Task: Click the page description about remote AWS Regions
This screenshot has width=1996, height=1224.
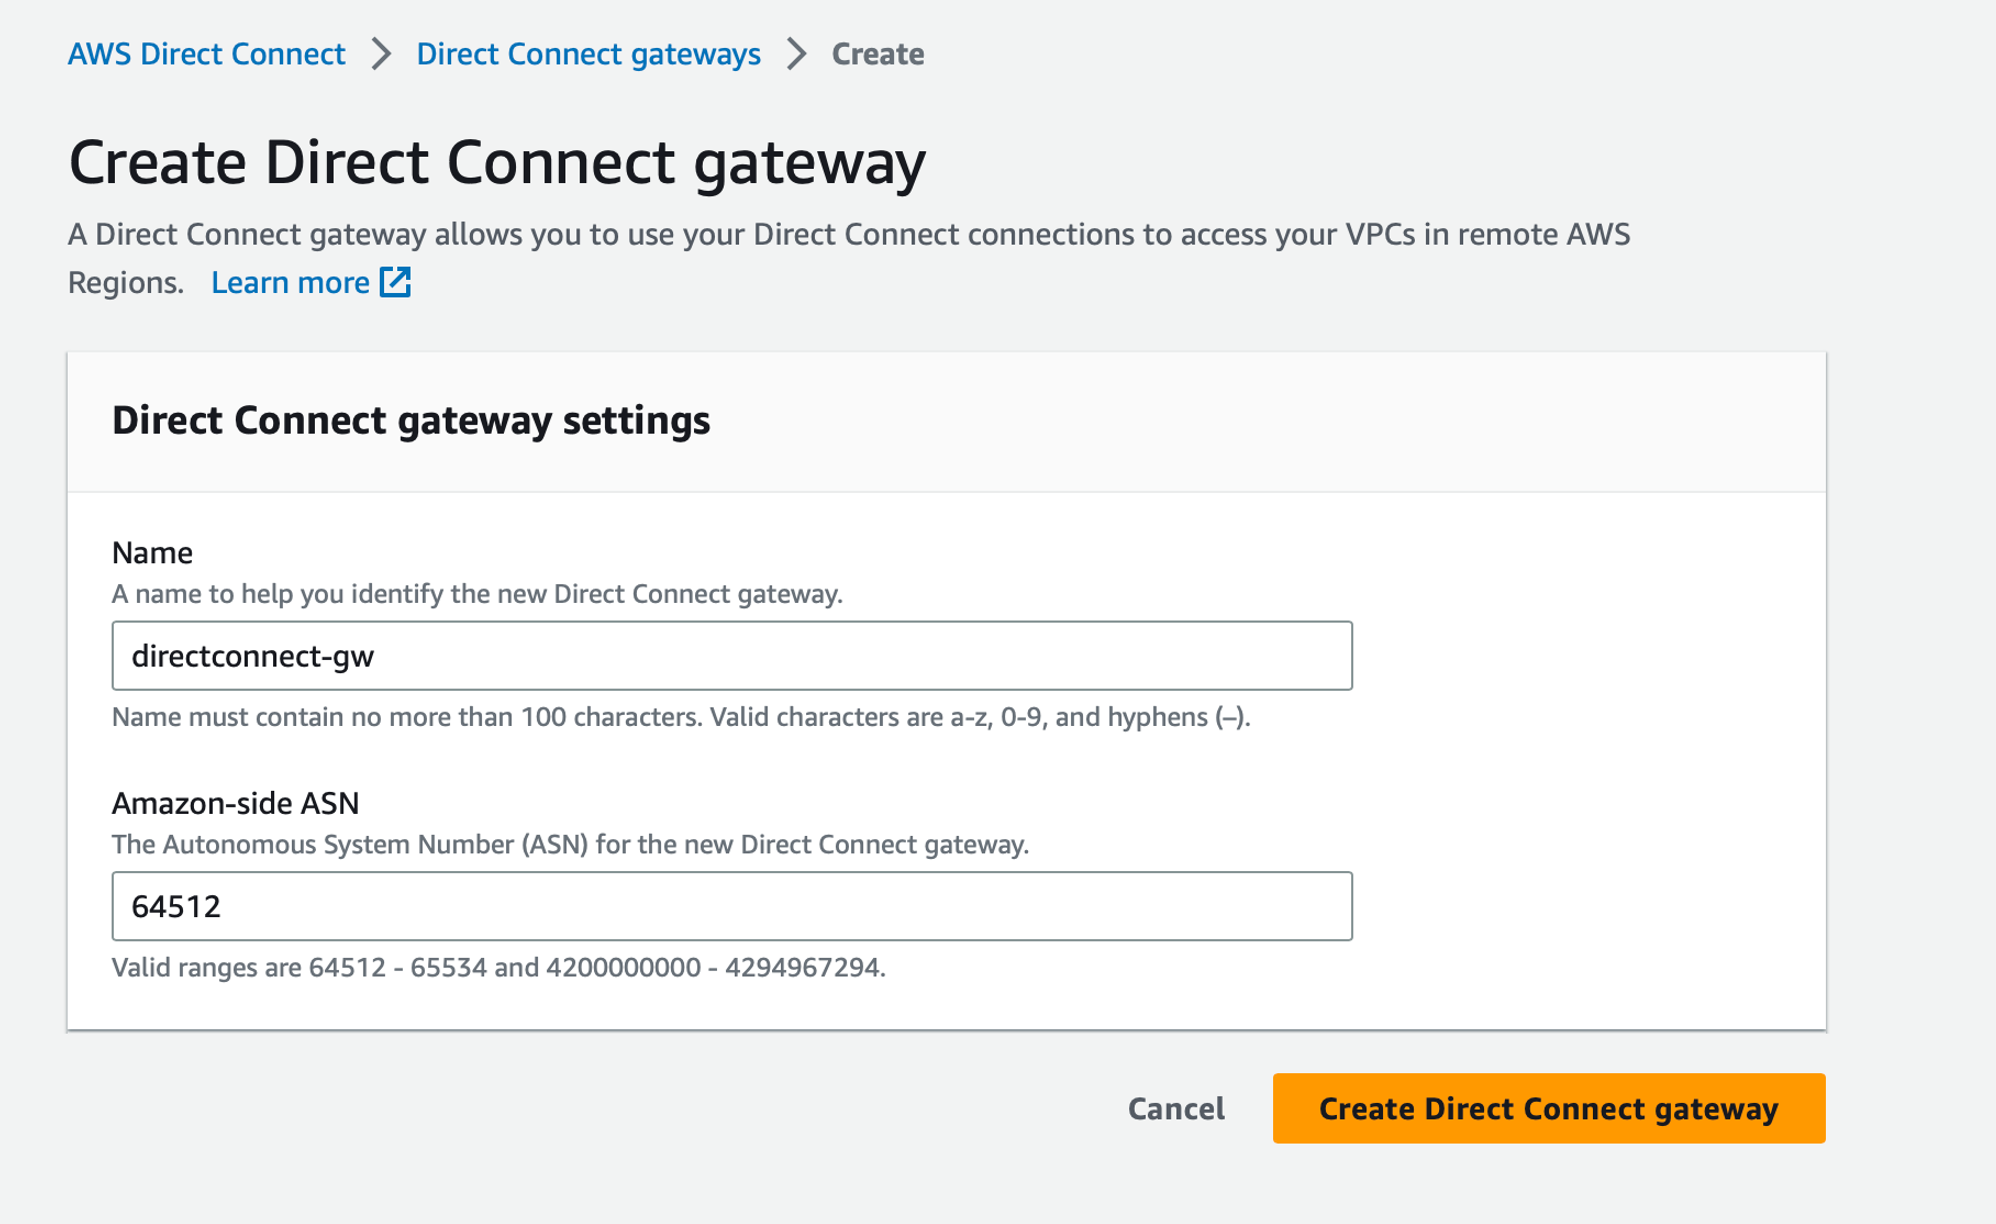Action: coord(849,258)
